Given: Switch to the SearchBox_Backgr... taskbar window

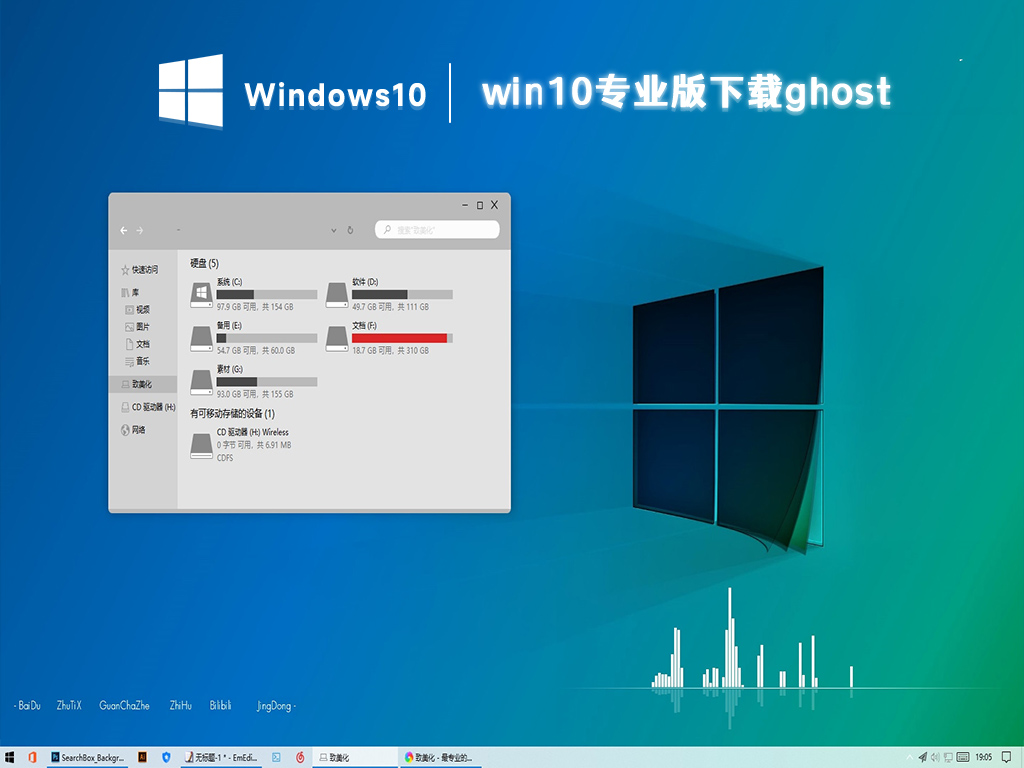Looking at the screenshot, I should [88, 757].
